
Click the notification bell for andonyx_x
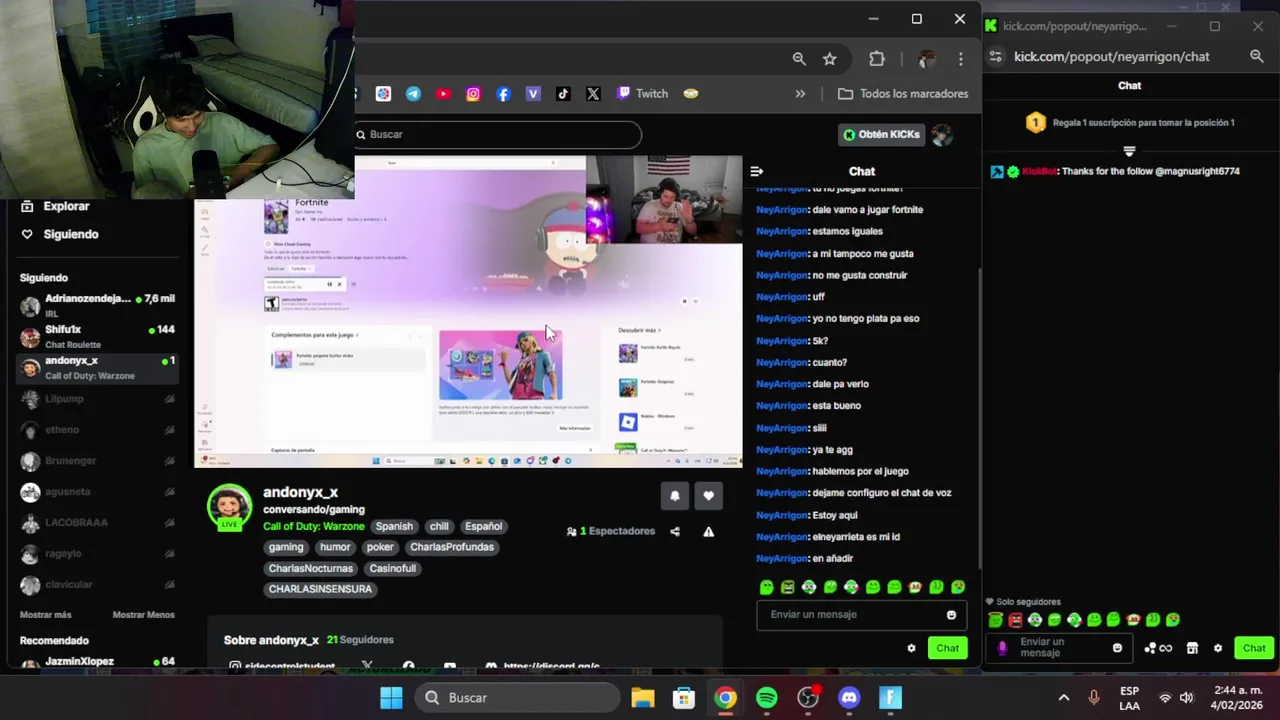(674, 496)
